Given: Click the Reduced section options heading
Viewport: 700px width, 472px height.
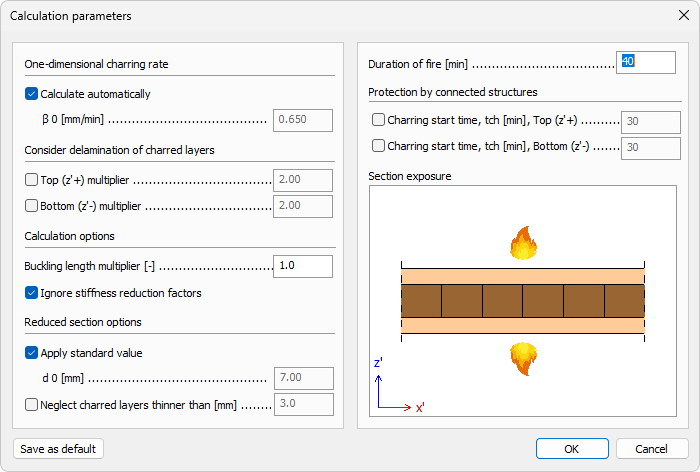Looking at the screenshot, I should point(83,322).
